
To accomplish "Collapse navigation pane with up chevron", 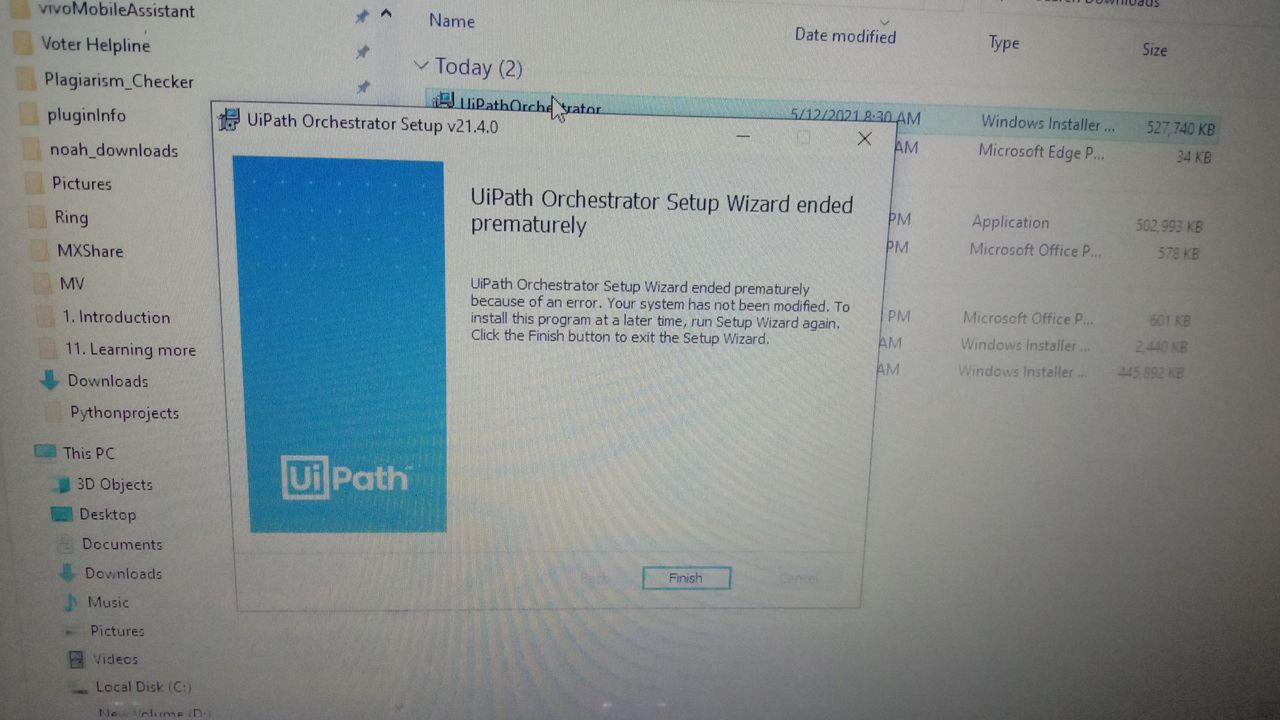I will tap(387, 14).
